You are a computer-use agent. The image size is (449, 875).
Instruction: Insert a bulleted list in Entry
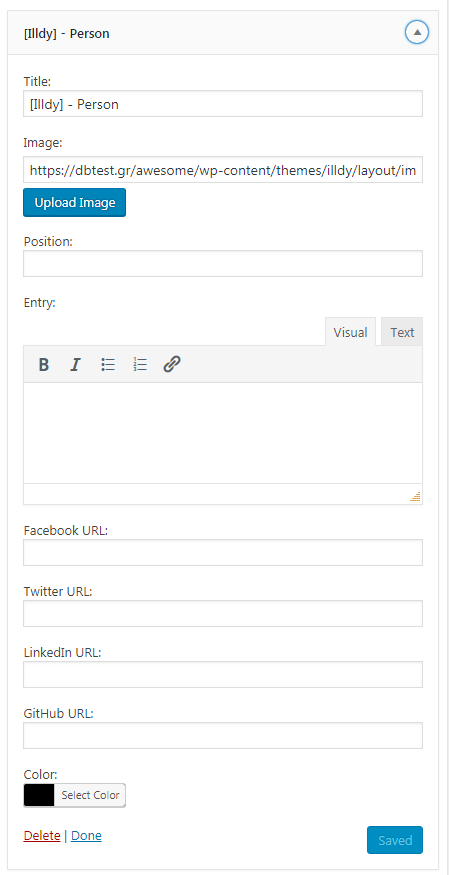tap(108, 365)
